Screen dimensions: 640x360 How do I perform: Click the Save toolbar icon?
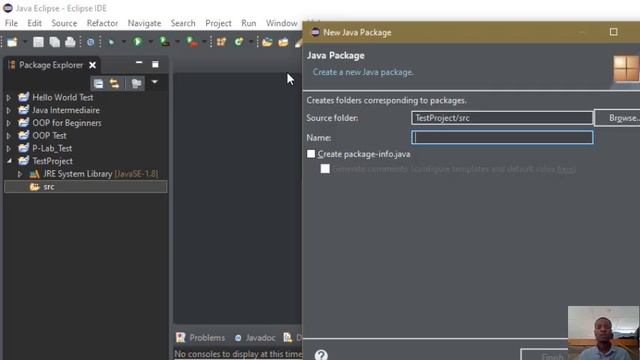(38, 42)
